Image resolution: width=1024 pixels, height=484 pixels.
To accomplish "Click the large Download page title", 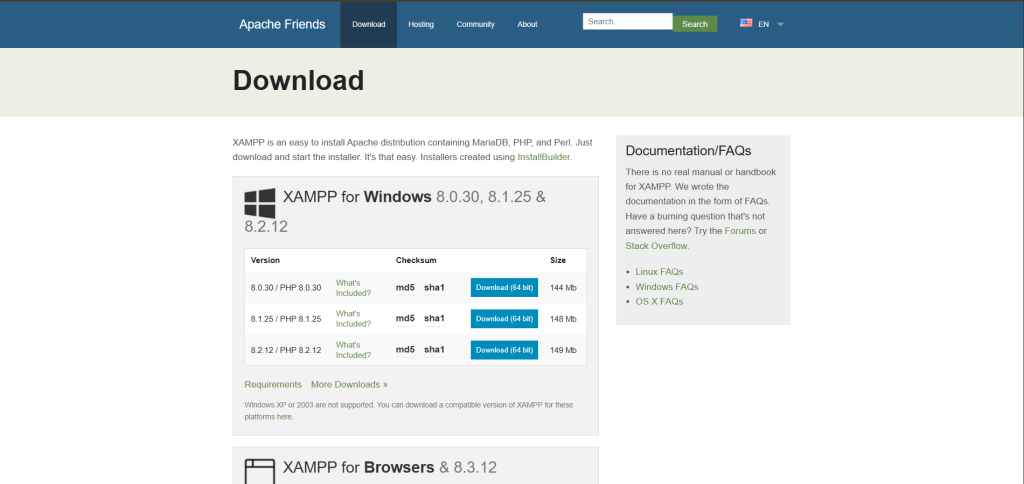I will (298, 81).
